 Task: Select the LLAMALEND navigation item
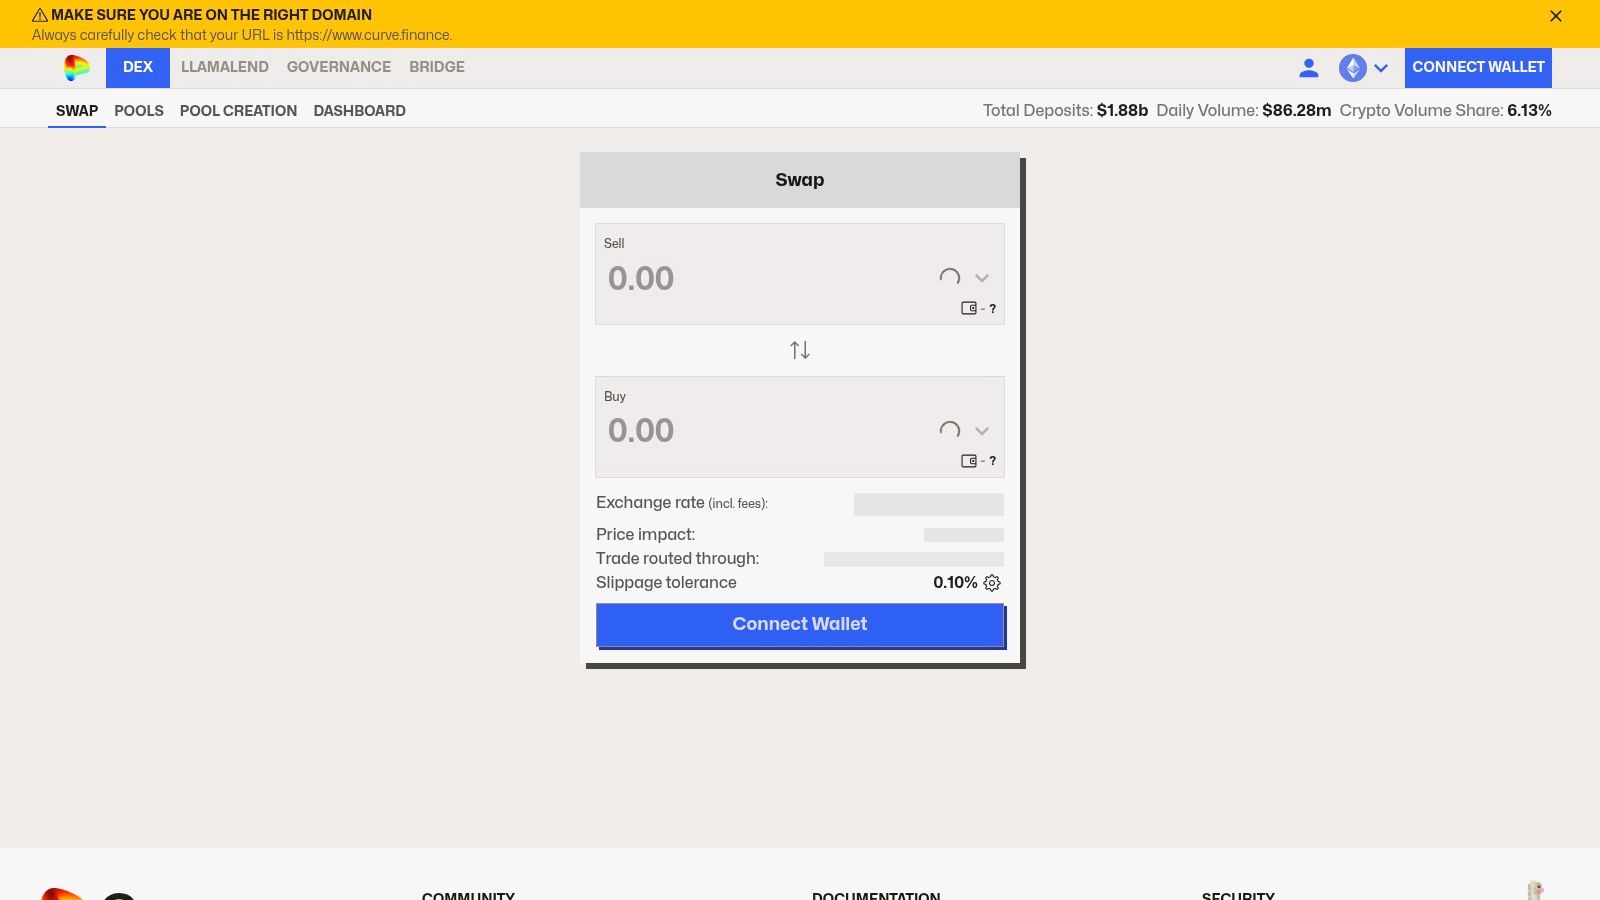click(x=224, y=67)
